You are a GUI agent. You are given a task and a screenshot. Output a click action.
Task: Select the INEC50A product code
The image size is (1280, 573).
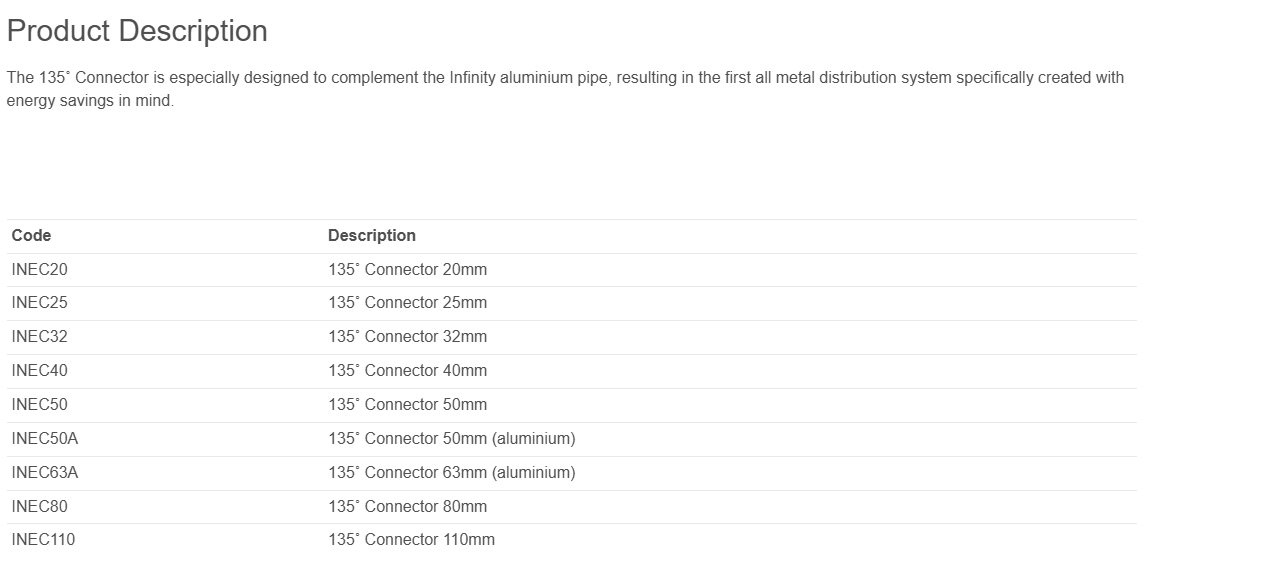point(45,439)
